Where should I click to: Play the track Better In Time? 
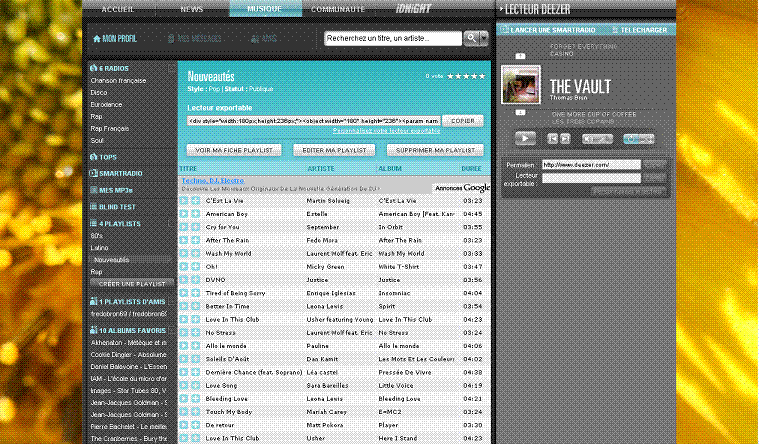pos(184,306)
